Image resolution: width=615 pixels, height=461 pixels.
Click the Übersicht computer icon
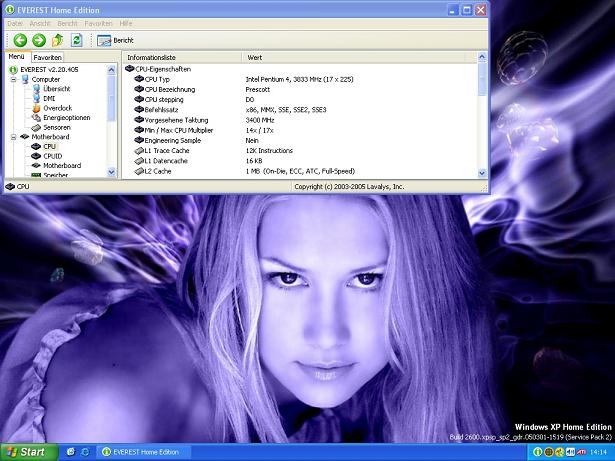click(x=36, y=89)
